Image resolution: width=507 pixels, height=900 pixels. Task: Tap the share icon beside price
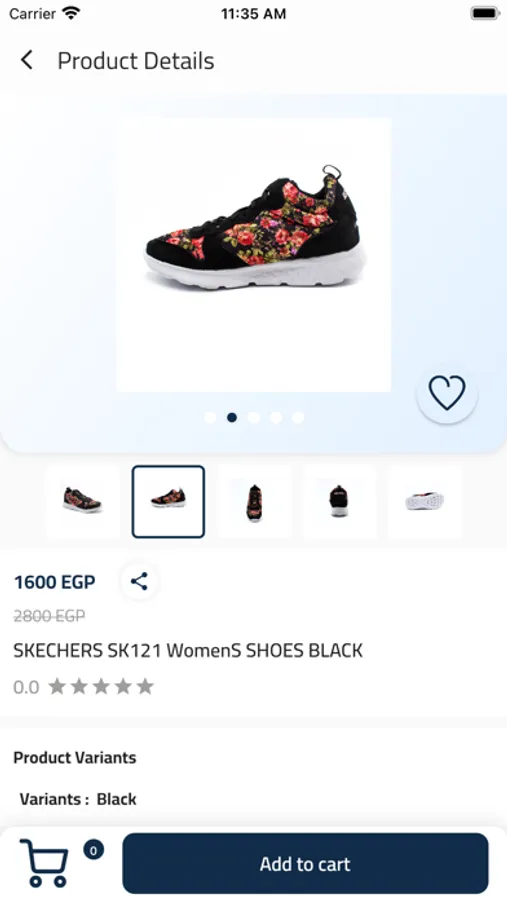coord(139,581)
